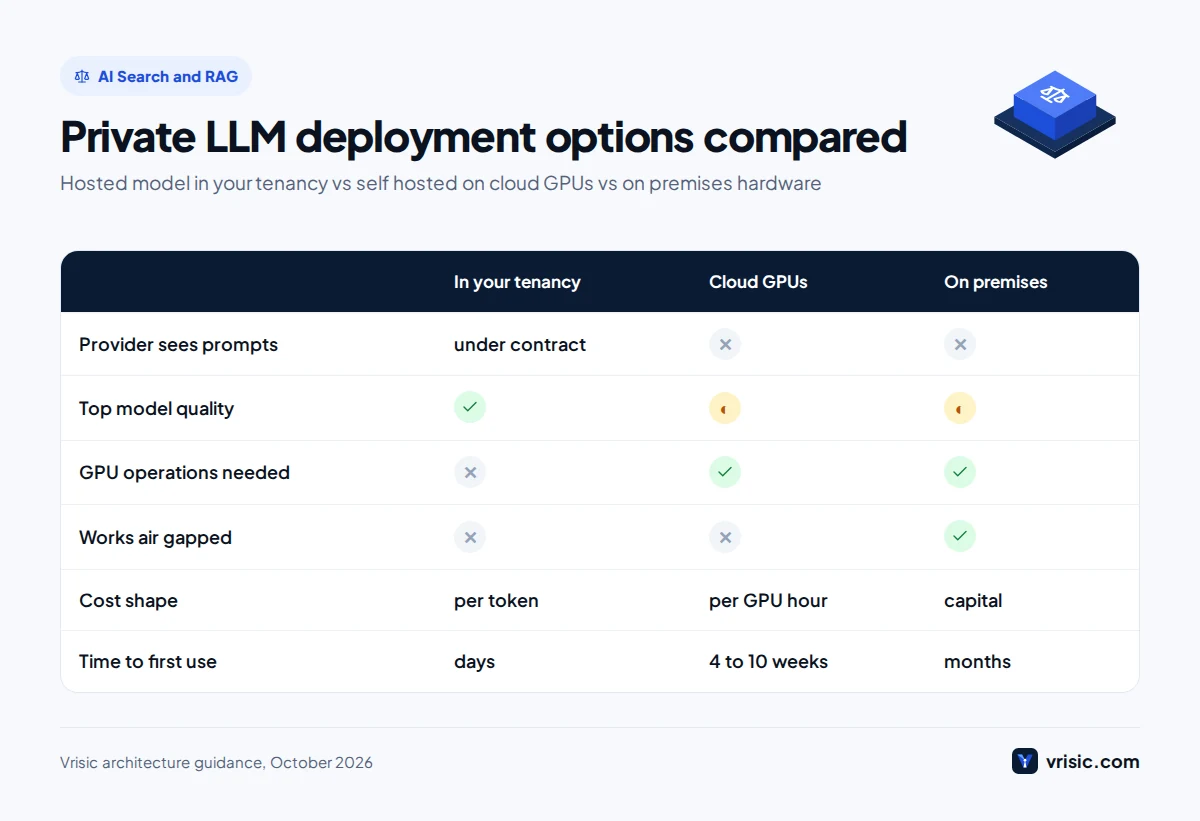
Task: Click the Time to first use row label
Action: coord(148,661)
